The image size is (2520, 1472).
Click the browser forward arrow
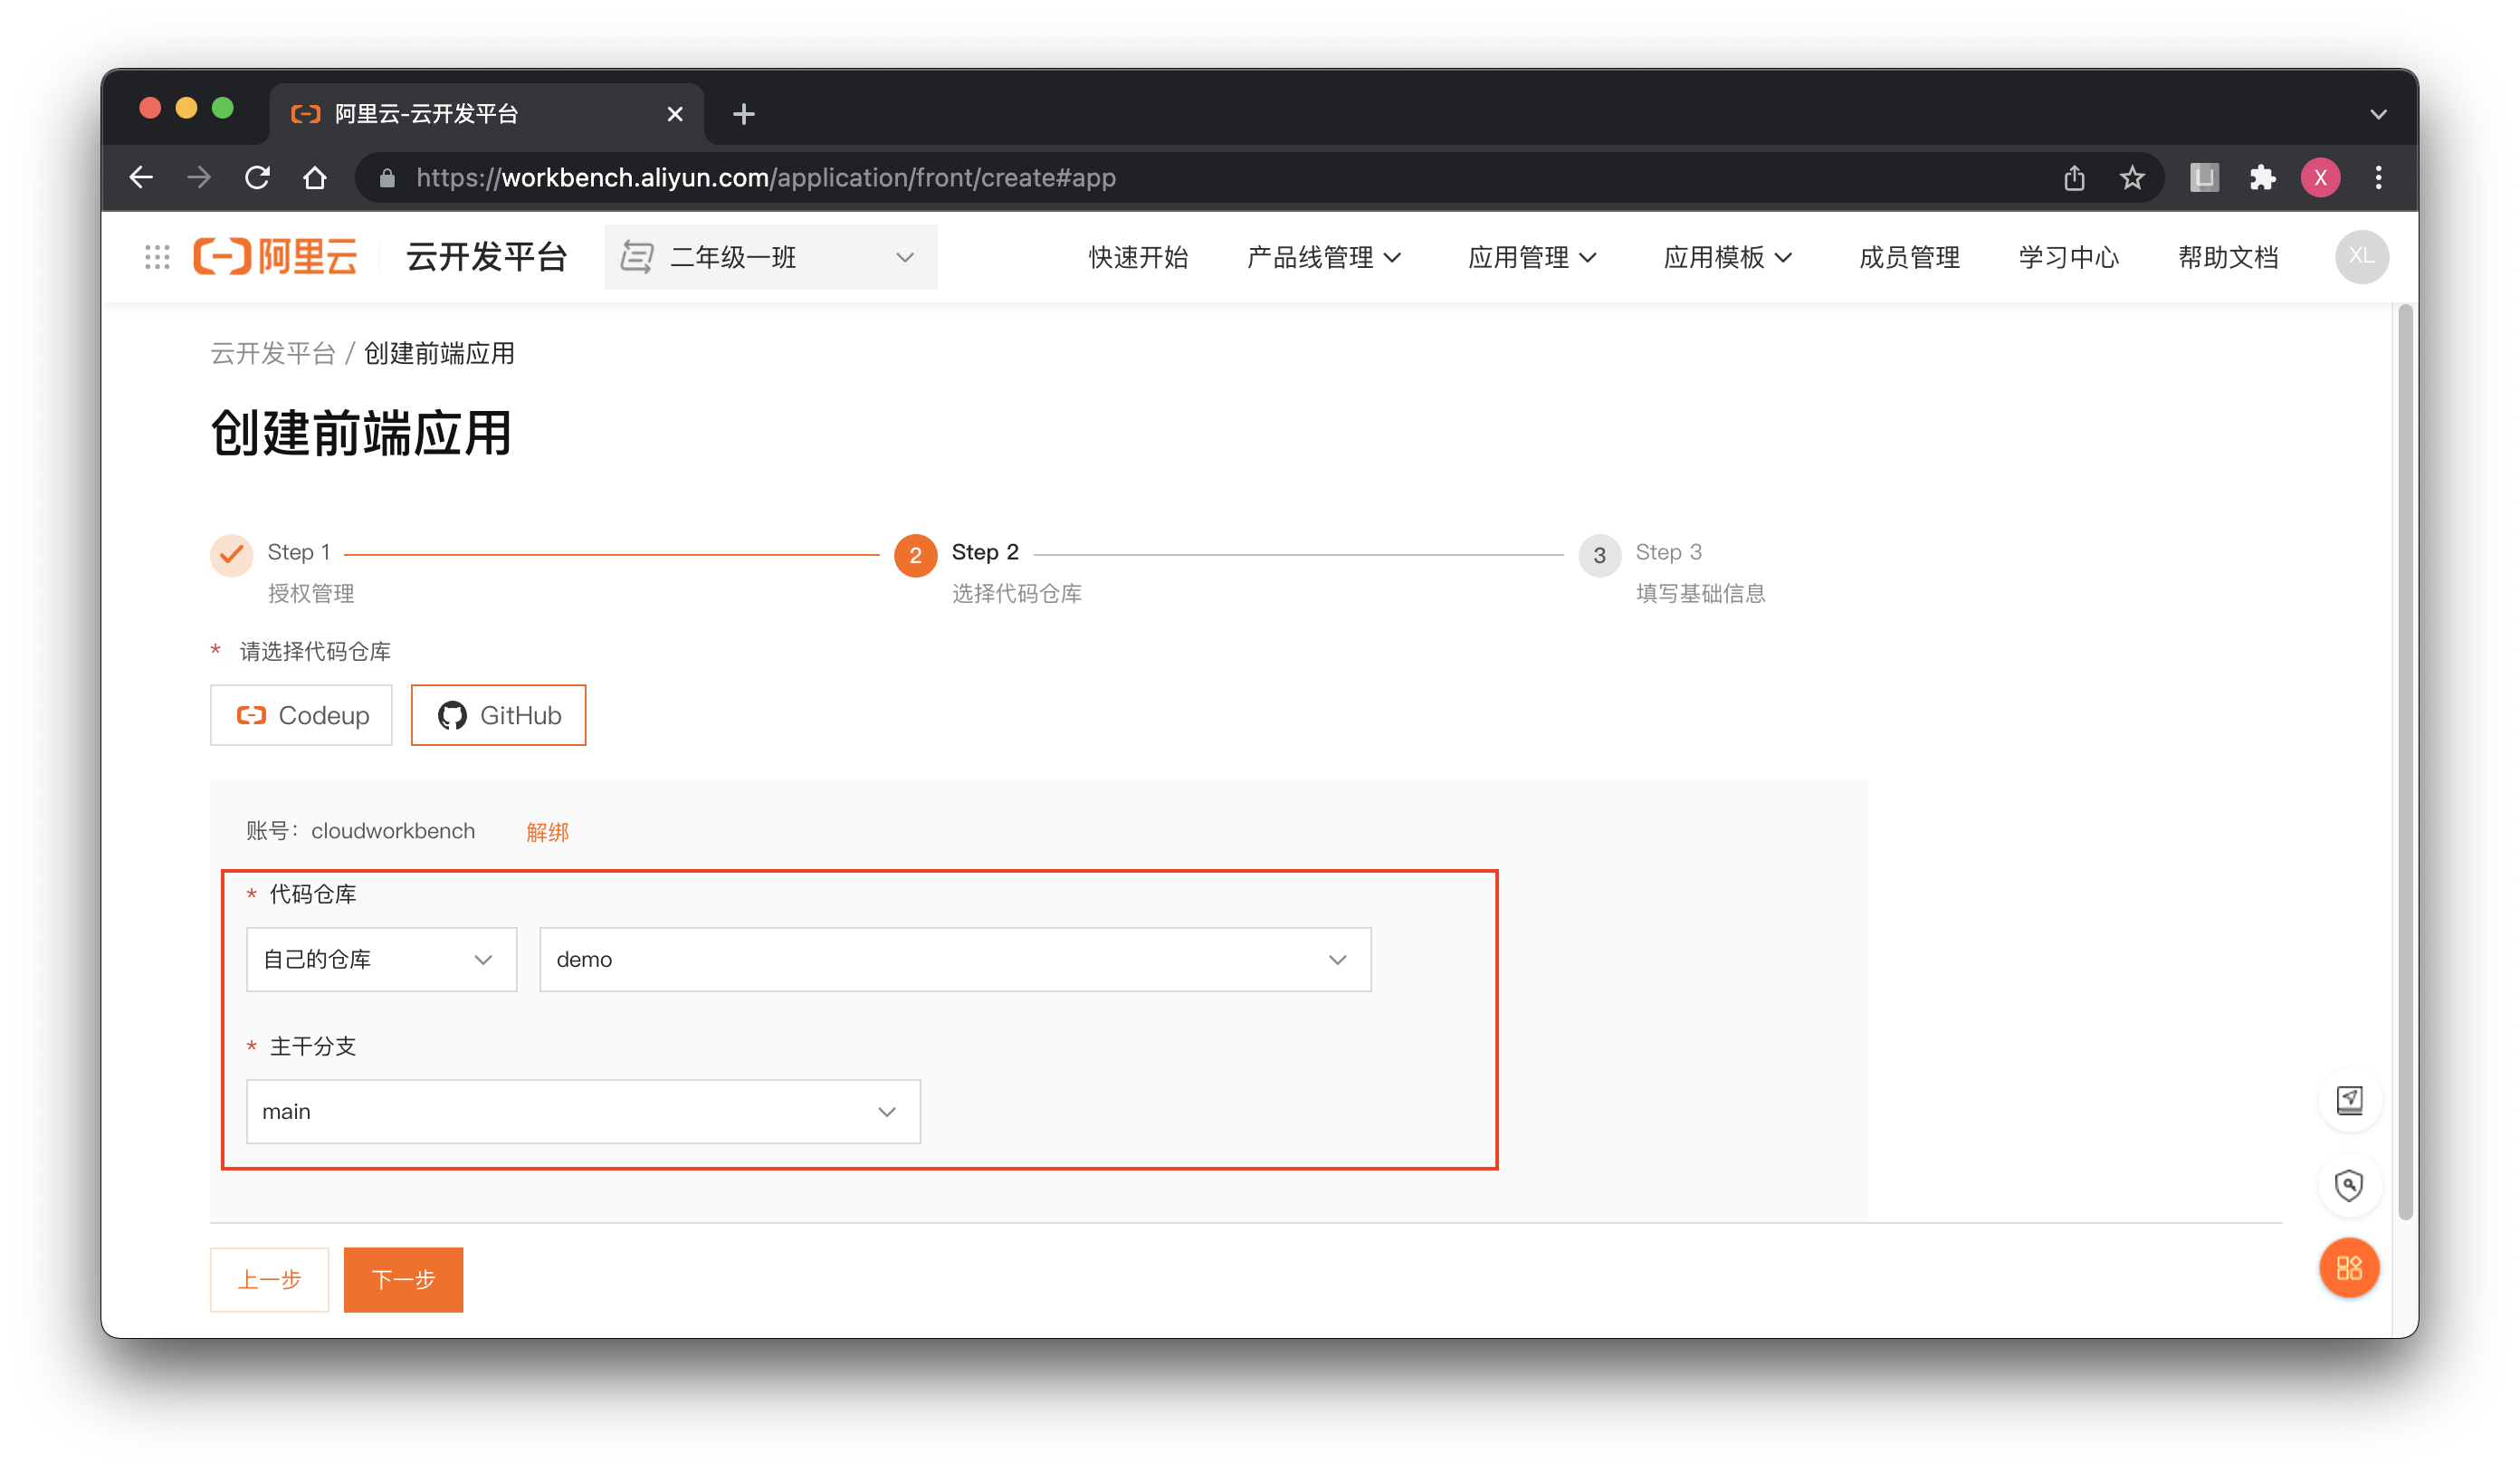(x=199, y=178)
